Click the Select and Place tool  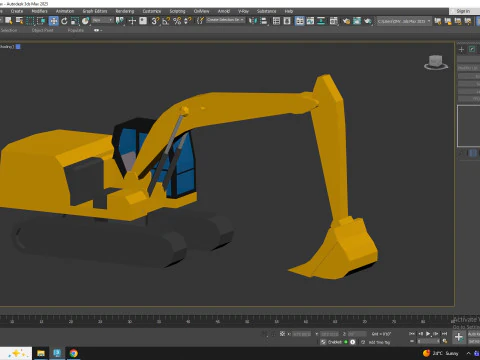tap(86, 21)
